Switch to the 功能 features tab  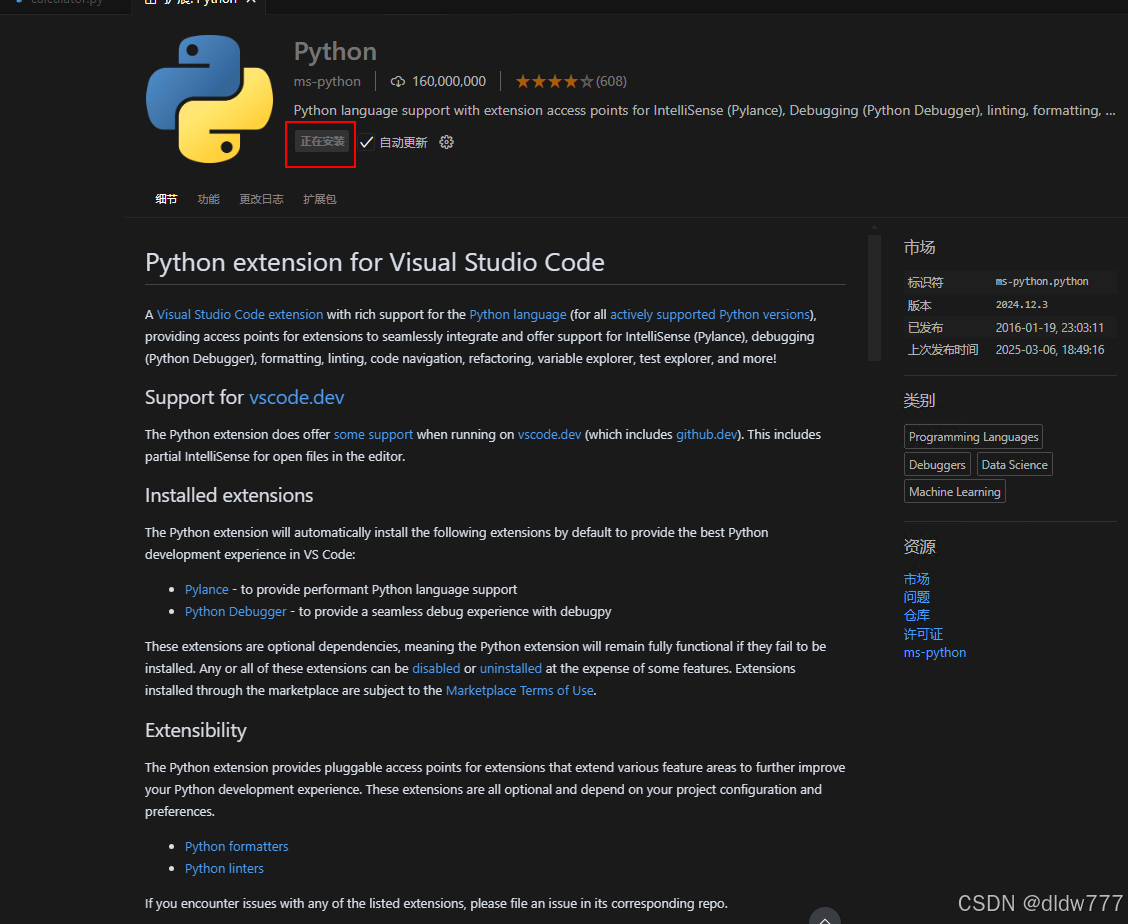[209, 199]
